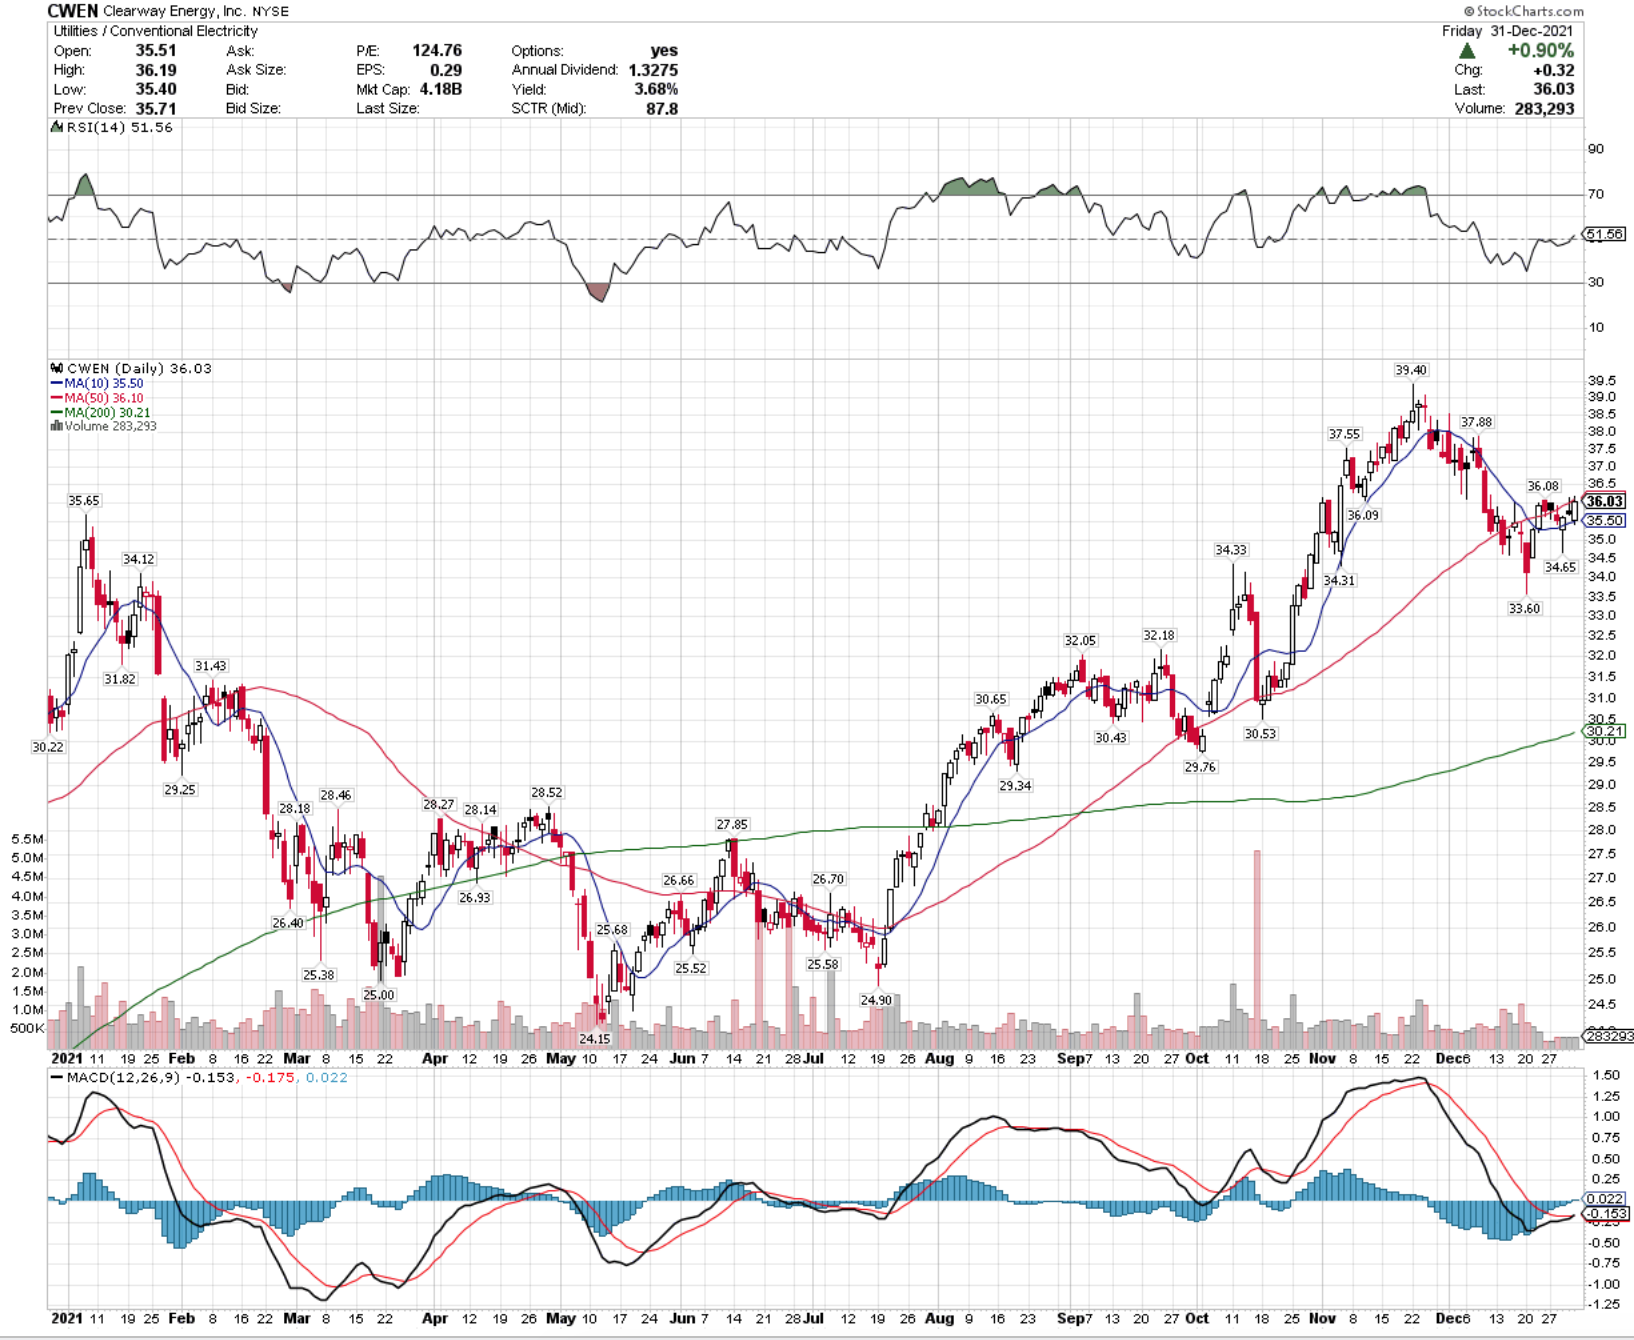Click the Mkt Cap value 4.18B
This screenshot has height=1340, width=1634.
point(440,89)
